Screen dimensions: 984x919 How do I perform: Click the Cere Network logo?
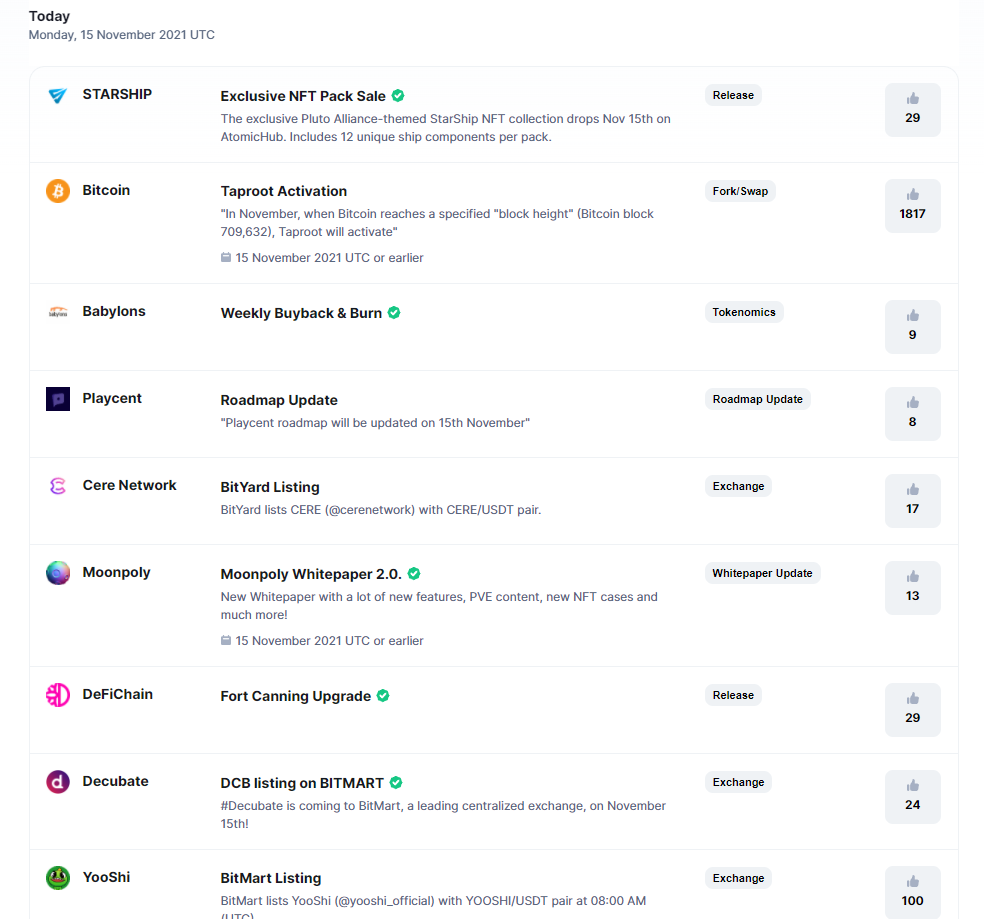point(58,486)
